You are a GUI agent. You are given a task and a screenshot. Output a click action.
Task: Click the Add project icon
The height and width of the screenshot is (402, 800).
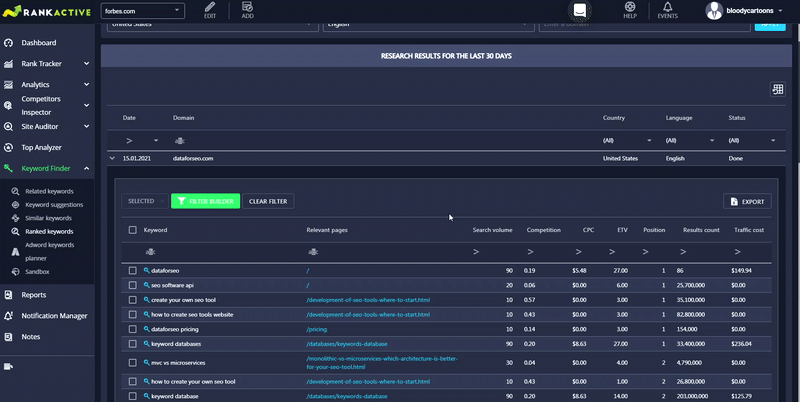pyautogui.click(x=247, y=7)
